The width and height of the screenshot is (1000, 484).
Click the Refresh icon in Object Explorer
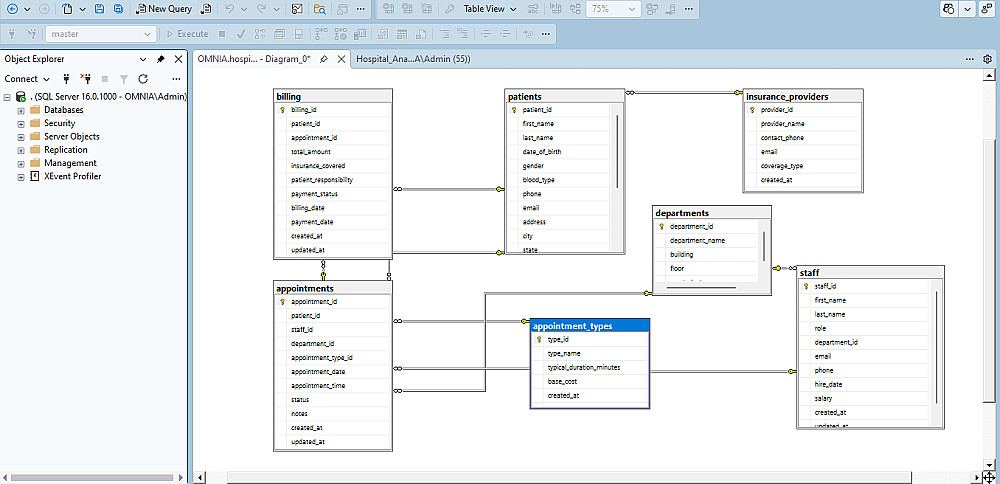pyautogui.click(x=143, y=79)
